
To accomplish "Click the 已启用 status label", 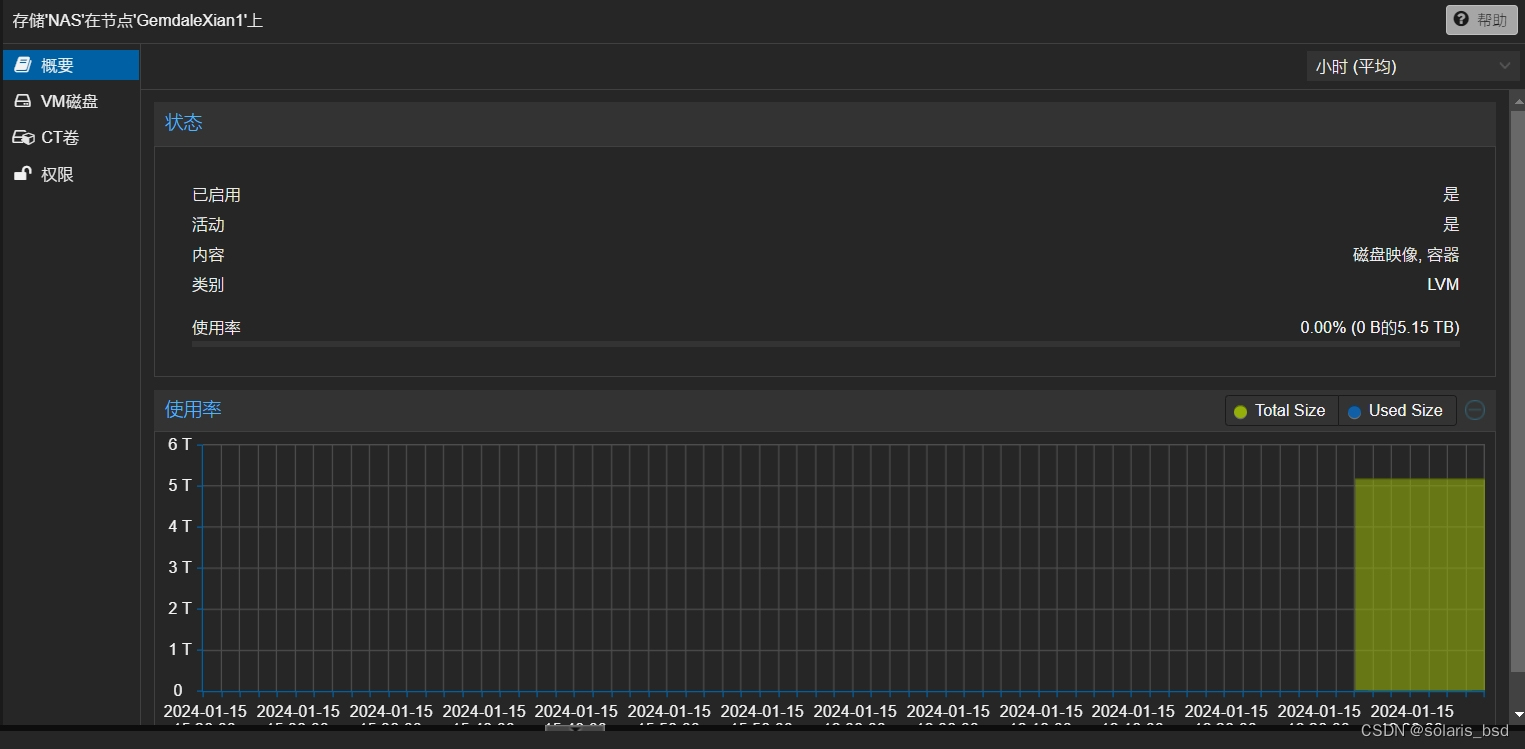I will coord(216,195).
